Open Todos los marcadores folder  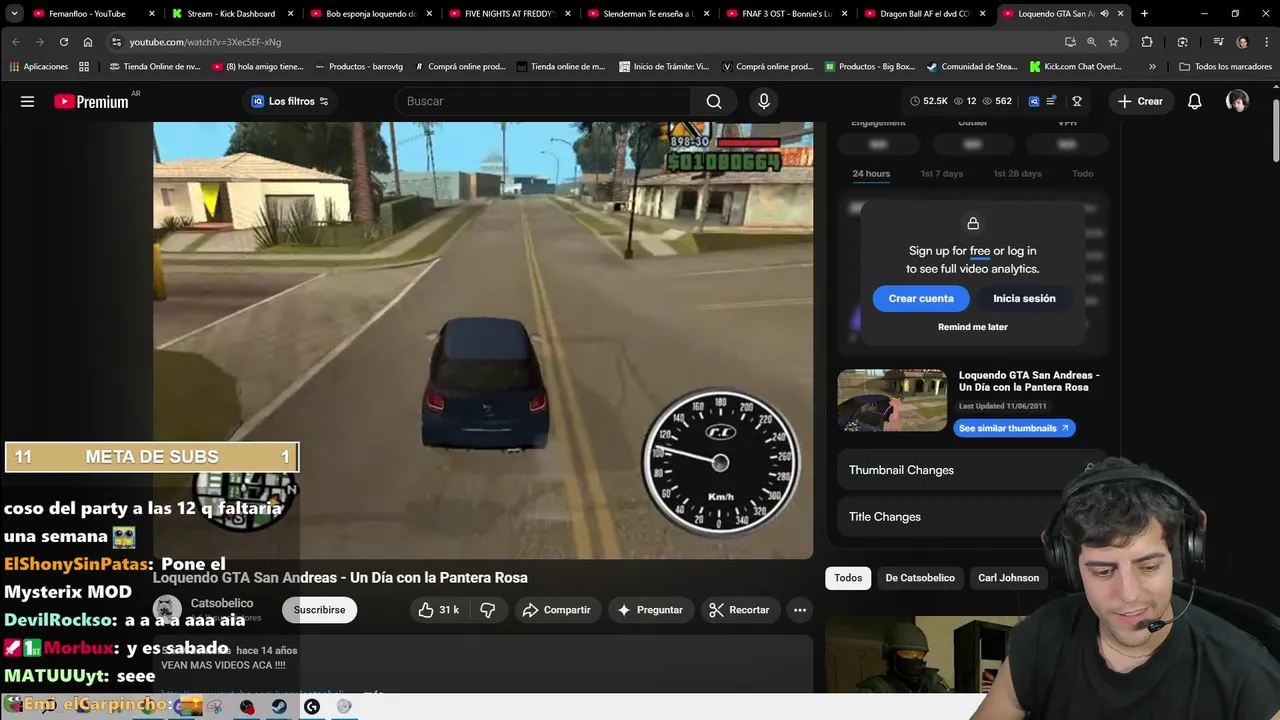pyautogui.click(x=1225, y=67)
